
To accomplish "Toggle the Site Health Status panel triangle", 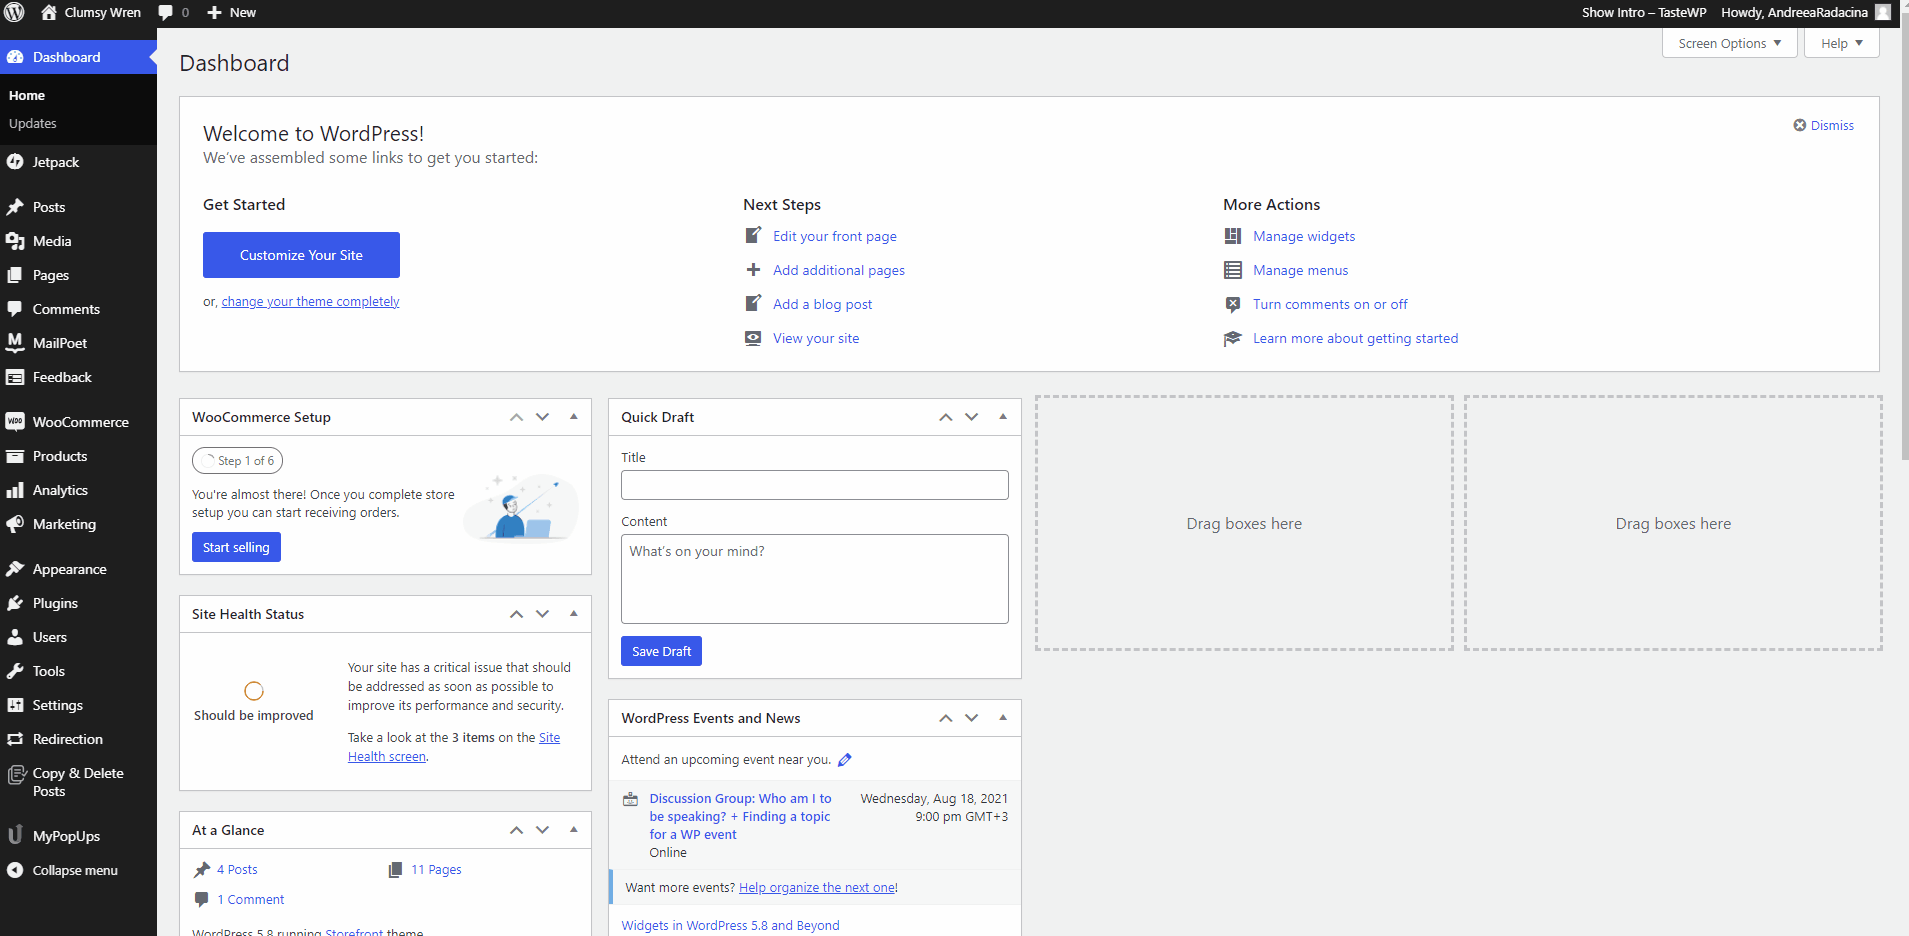I will [574, 614].
